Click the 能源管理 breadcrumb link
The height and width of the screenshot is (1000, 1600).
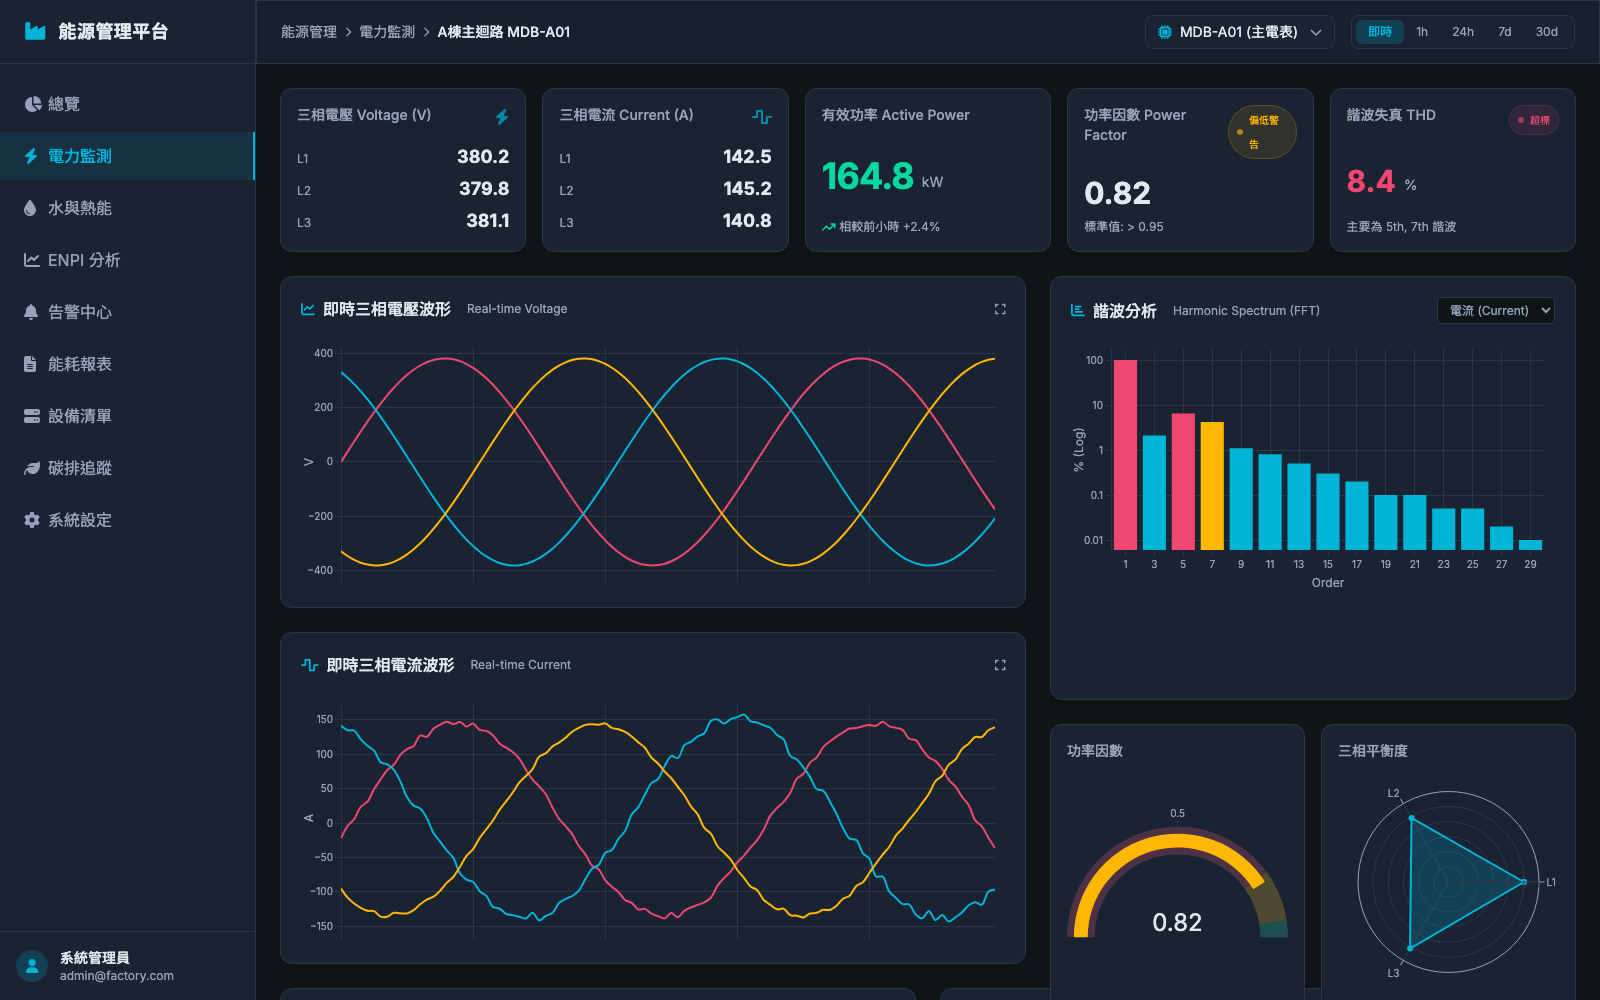309,32
